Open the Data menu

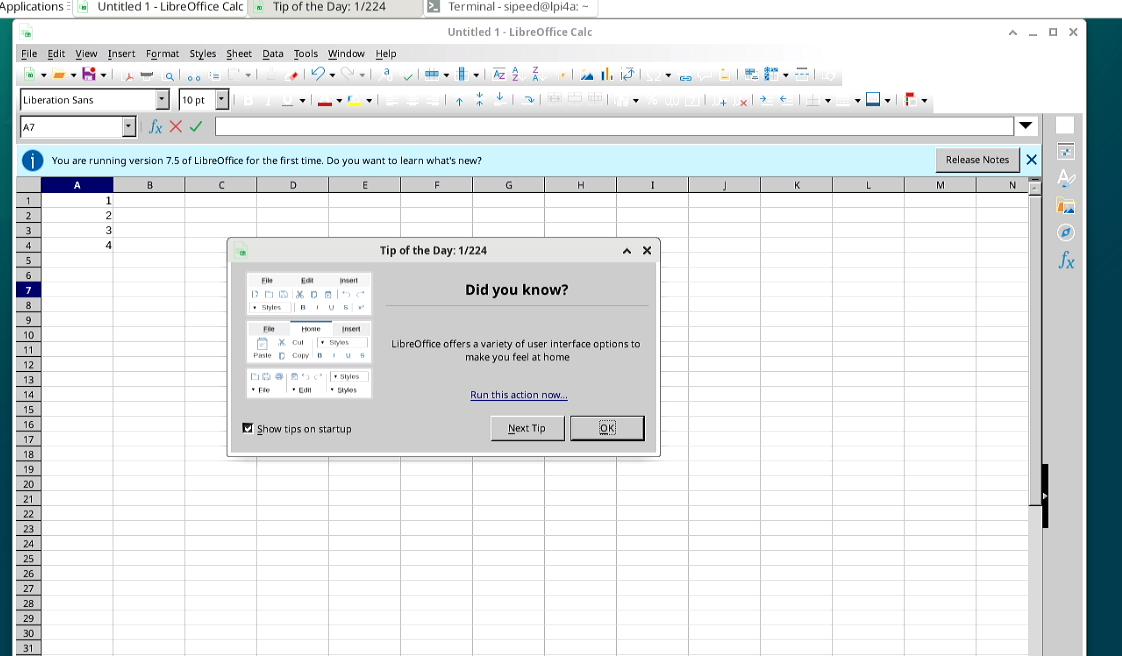click(273, 54)
